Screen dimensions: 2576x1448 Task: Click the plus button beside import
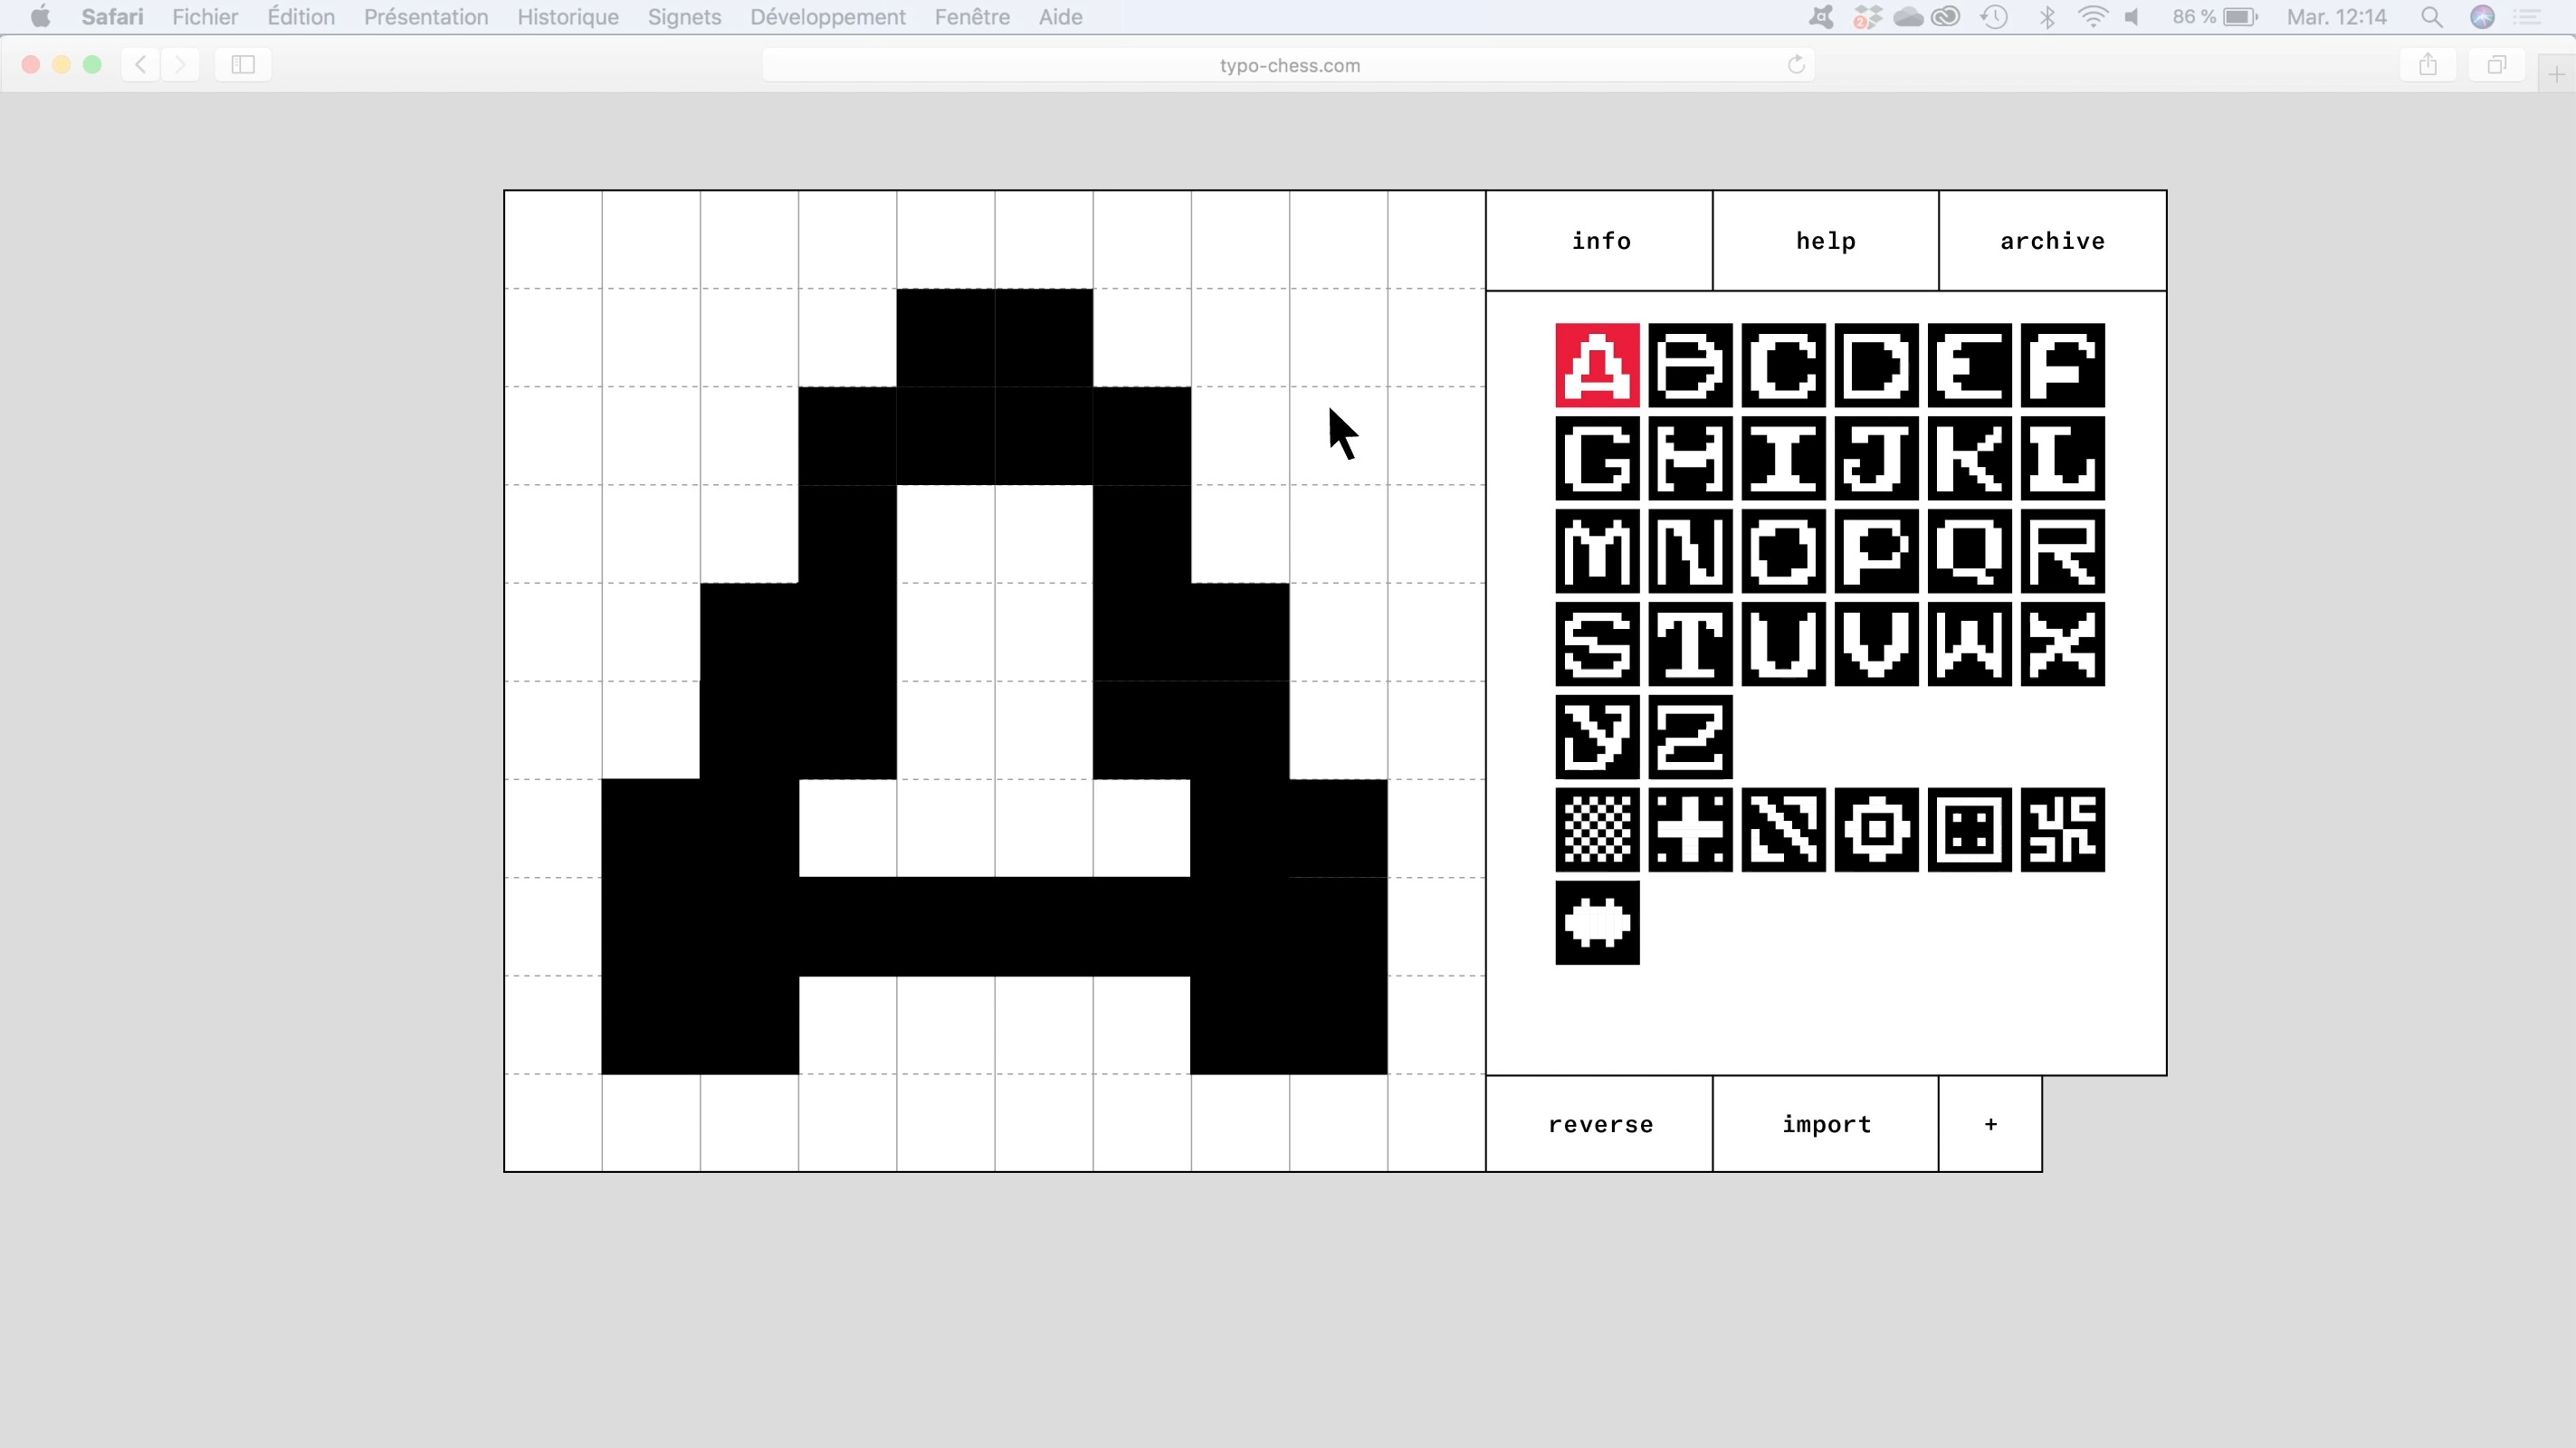(x=1990, y=1124)
